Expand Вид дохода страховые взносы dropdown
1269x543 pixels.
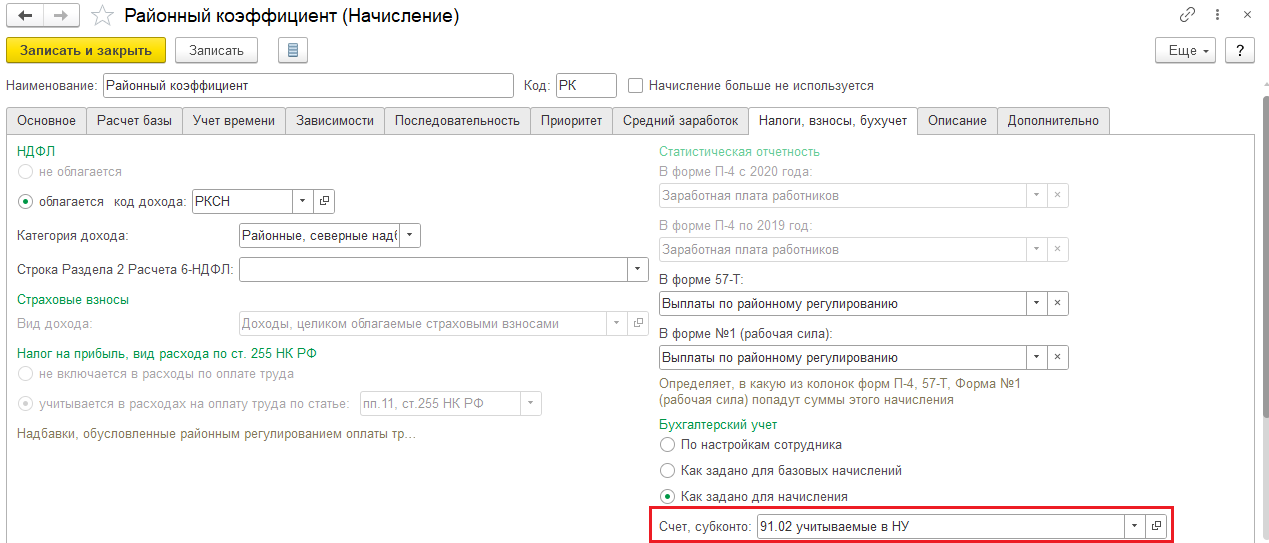click(x=619, y=323)
